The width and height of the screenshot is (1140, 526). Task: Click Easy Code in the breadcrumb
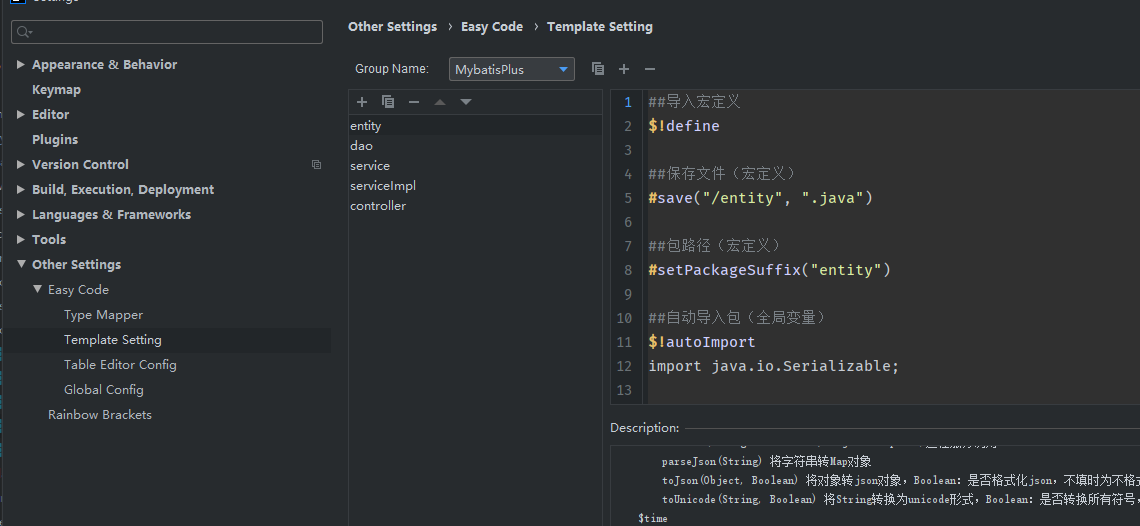491,26
